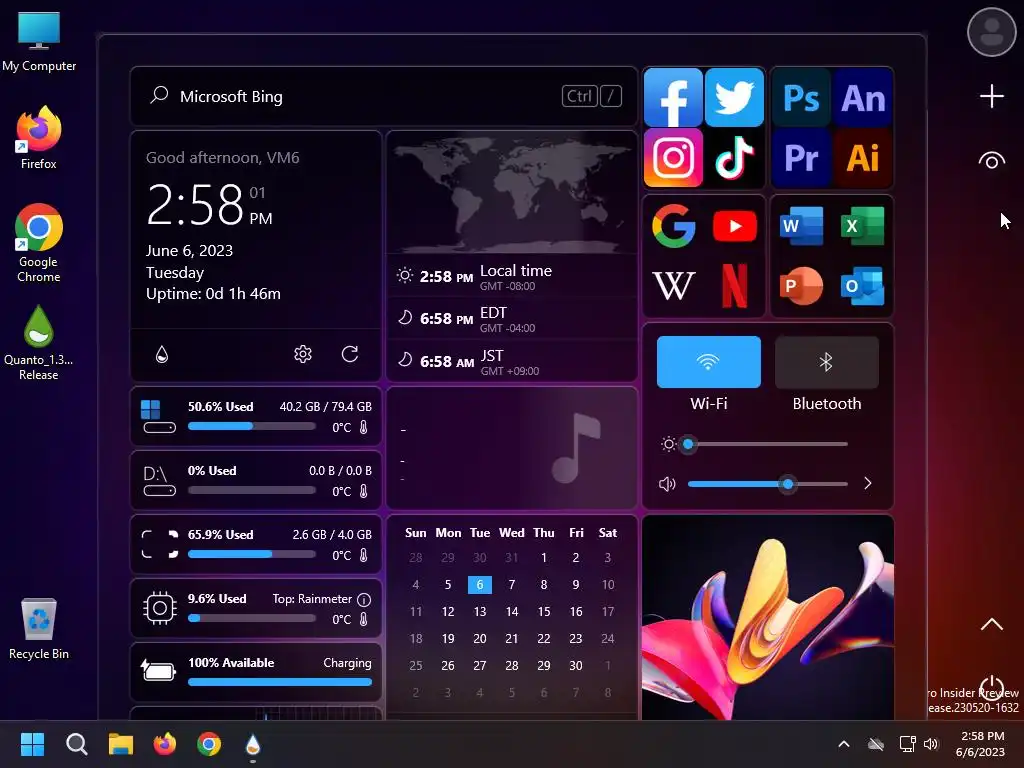
Task: Launch Photoshop from the Ps tile
Action: 801,98
